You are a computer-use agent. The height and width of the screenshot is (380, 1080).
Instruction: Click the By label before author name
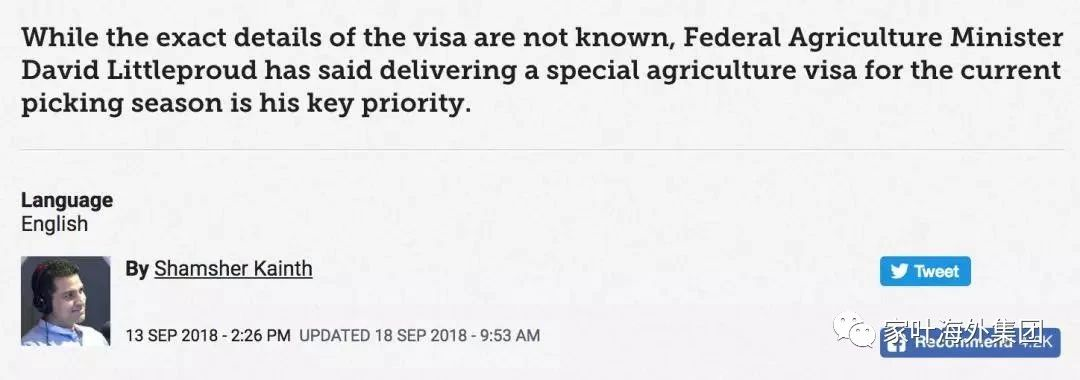click(x=137, y=269)
